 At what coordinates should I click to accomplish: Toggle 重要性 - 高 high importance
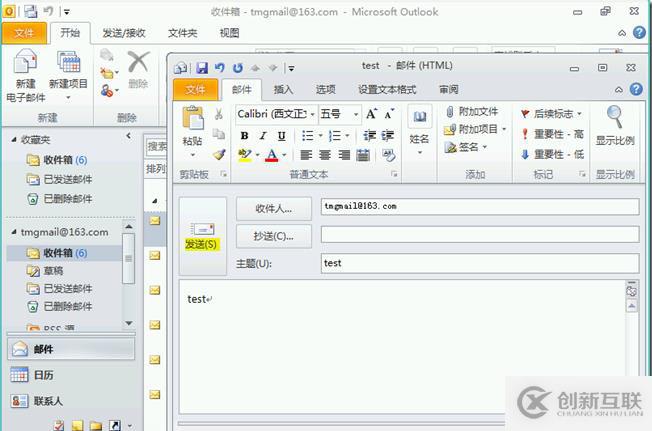tap(553, 134)
